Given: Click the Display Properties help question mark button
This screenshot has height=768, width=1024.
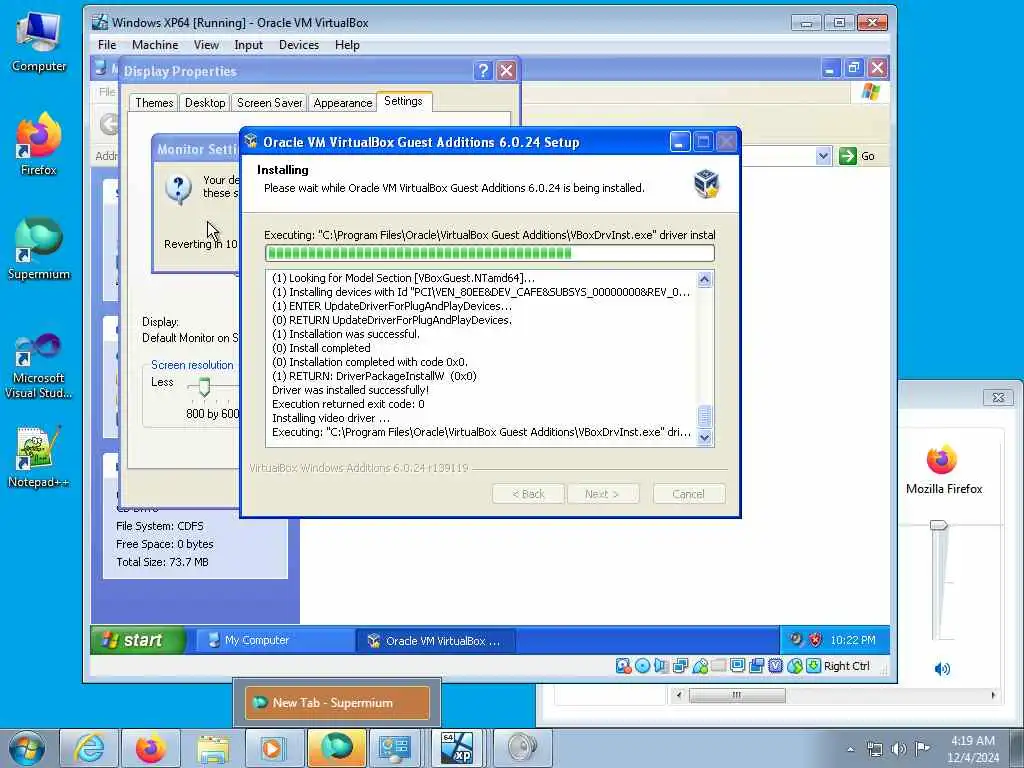Looking at the screenshot, I should tap(483, 71).
